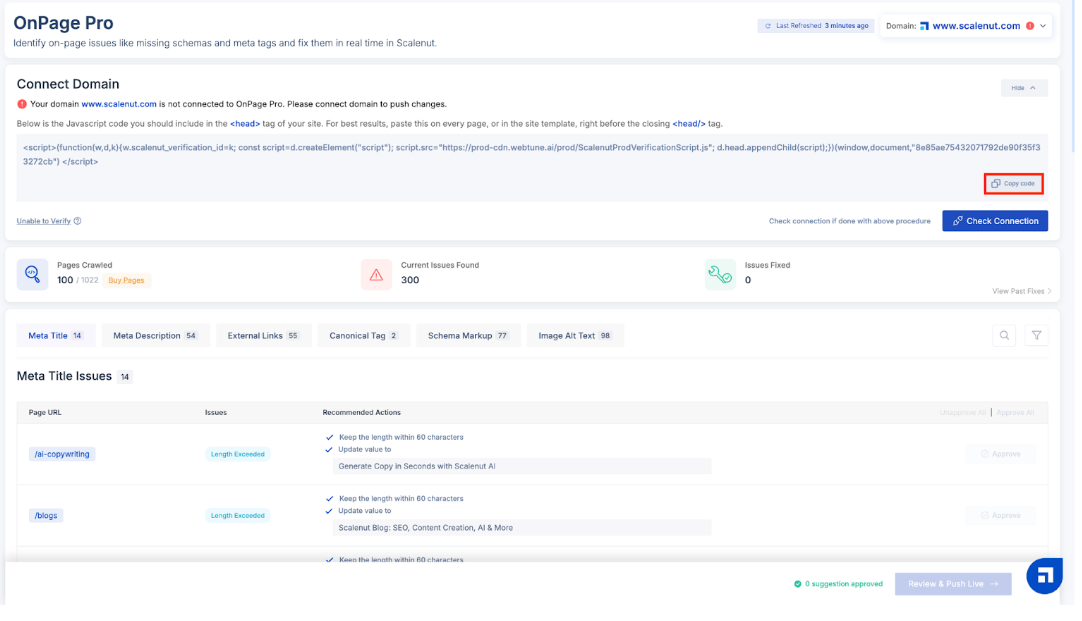Approve the /blogs meta title suggestion
Screen dimensions: 1082x621
(1000, 516)
